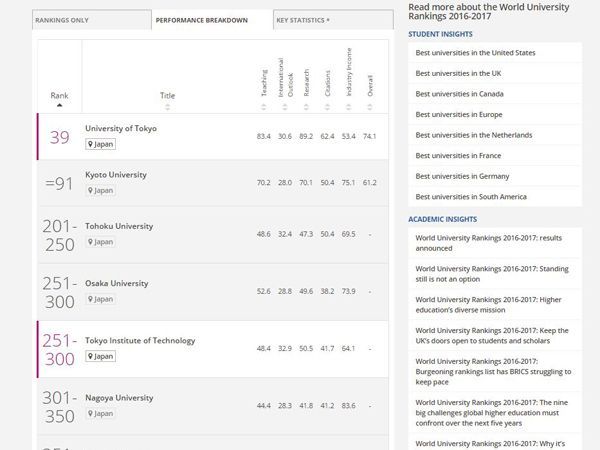Click the Student Insights heading

click(440, 34)
